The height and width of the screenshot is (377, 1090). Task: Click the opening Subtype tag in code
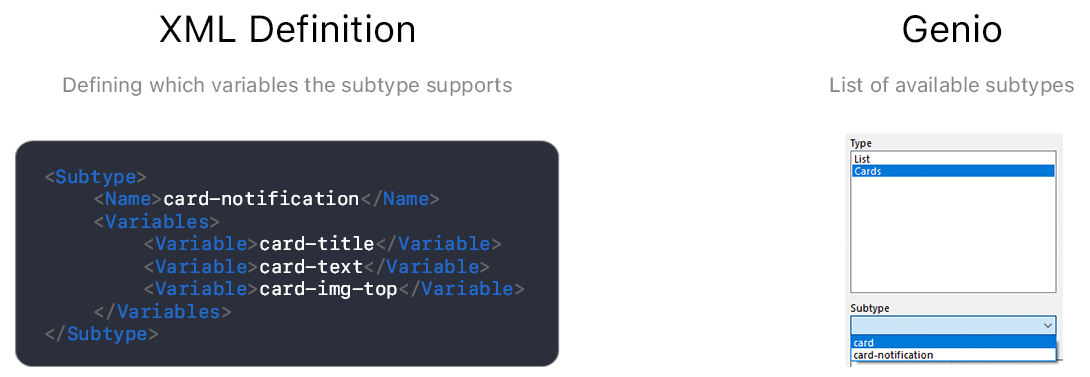coord(96,177)
